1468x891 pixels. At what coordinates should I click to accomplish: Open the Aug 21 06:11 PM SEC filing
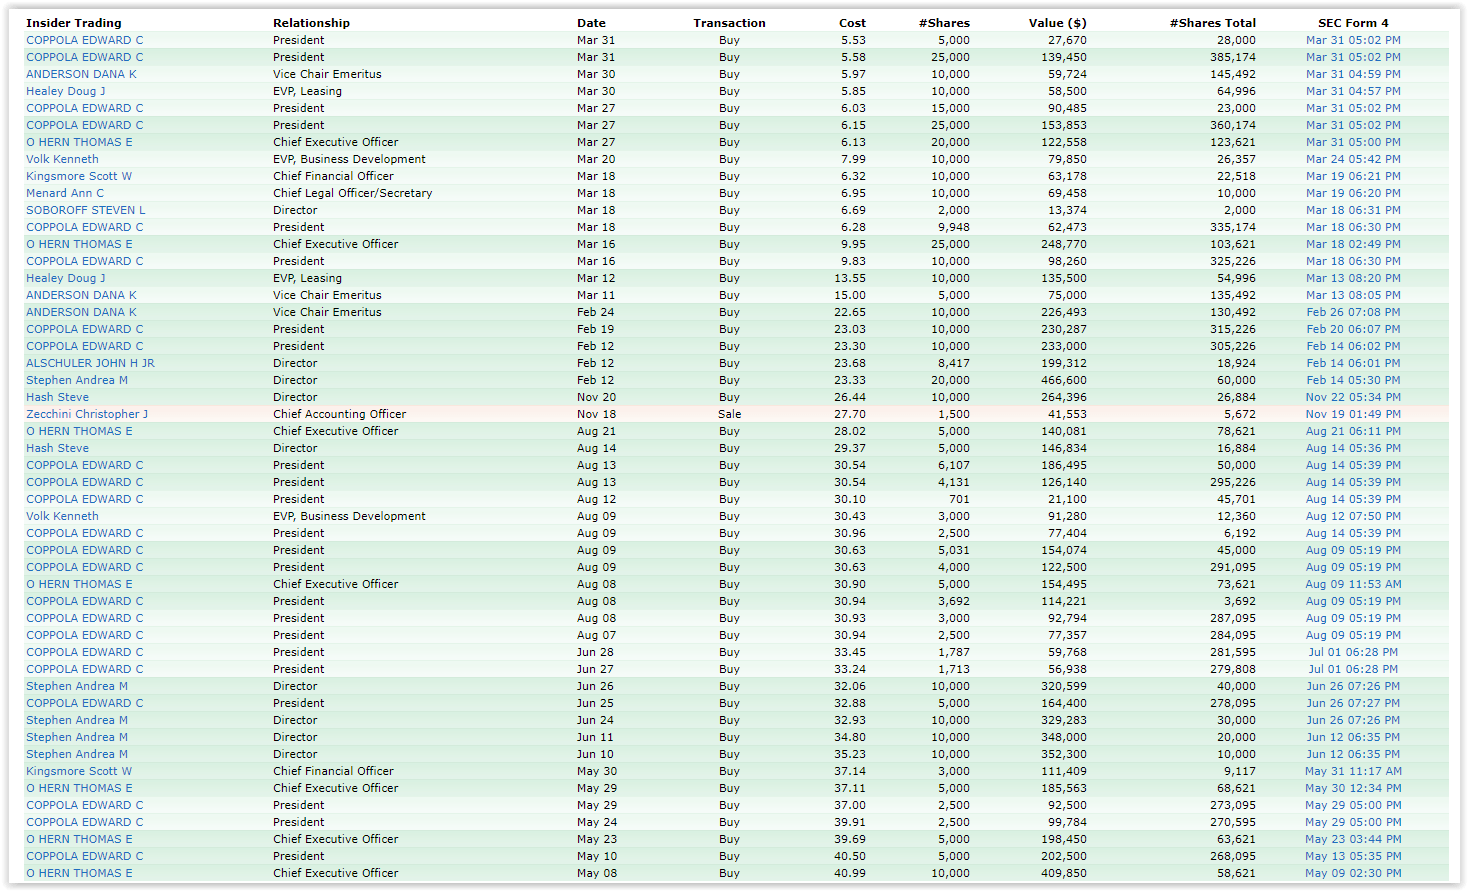click(x=1353, y=431)
